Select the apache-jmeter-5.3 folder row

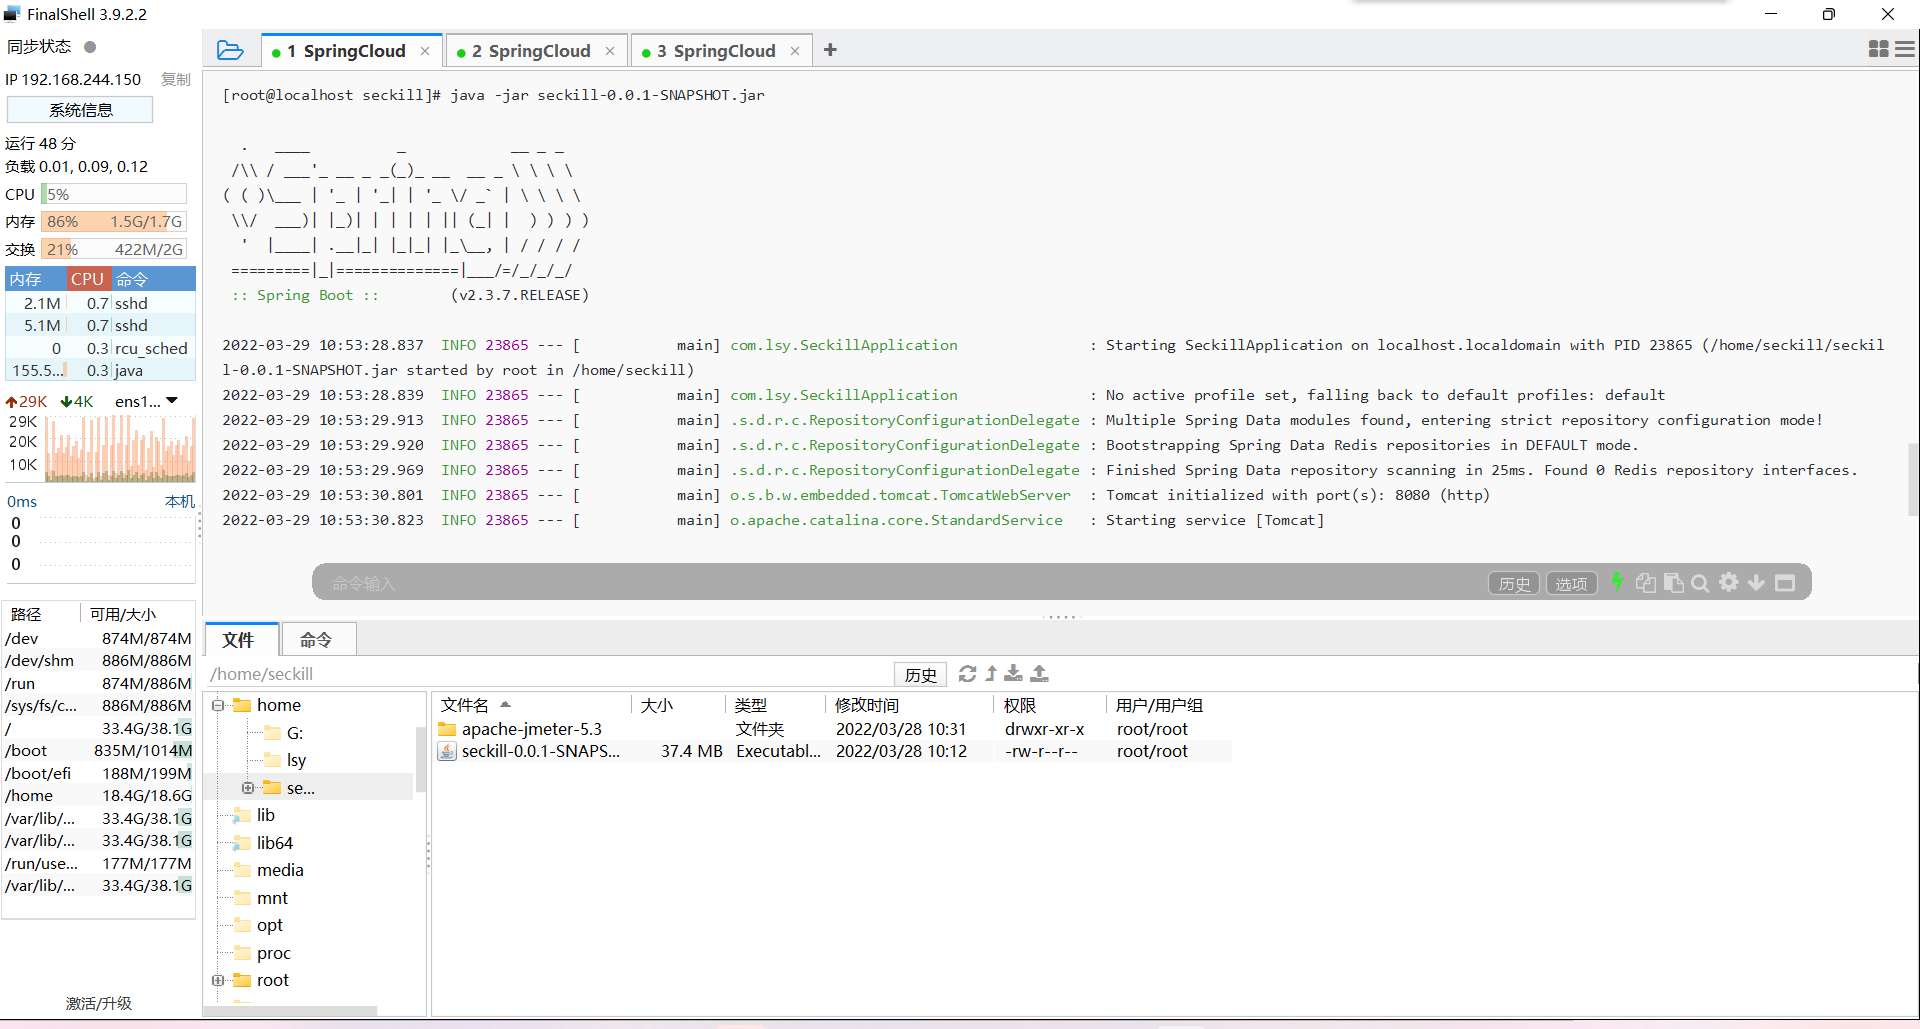coord(833,729)
